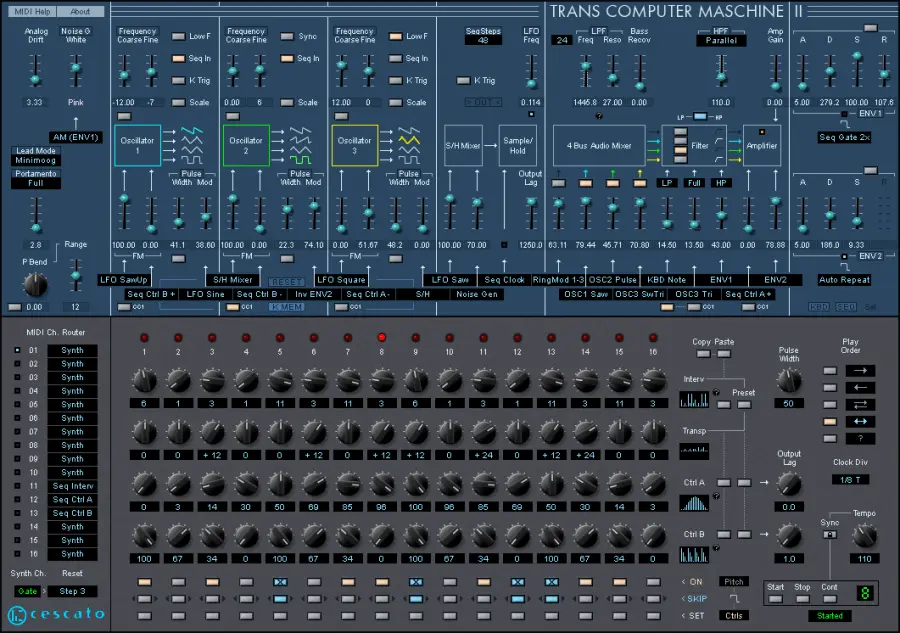This screenshot has height=633, width=900.
Task: Click the filter LP mode button
Action: click(667, 183)
